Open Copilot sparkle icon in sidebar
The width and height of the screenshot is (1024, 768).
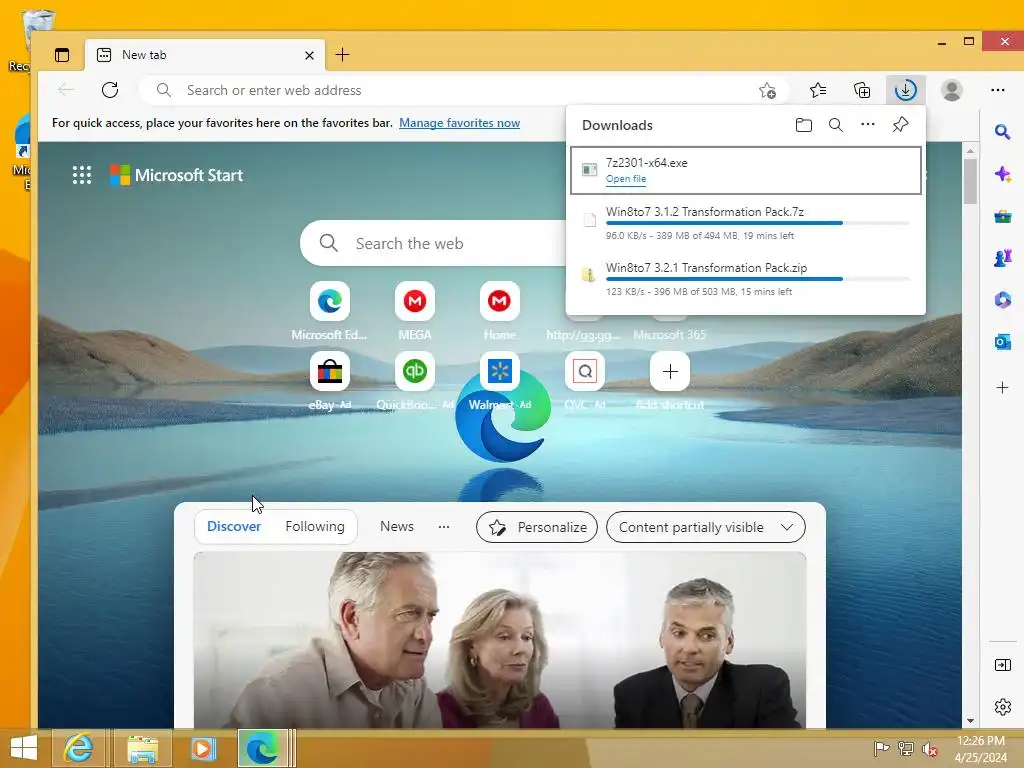(1002, 174)
